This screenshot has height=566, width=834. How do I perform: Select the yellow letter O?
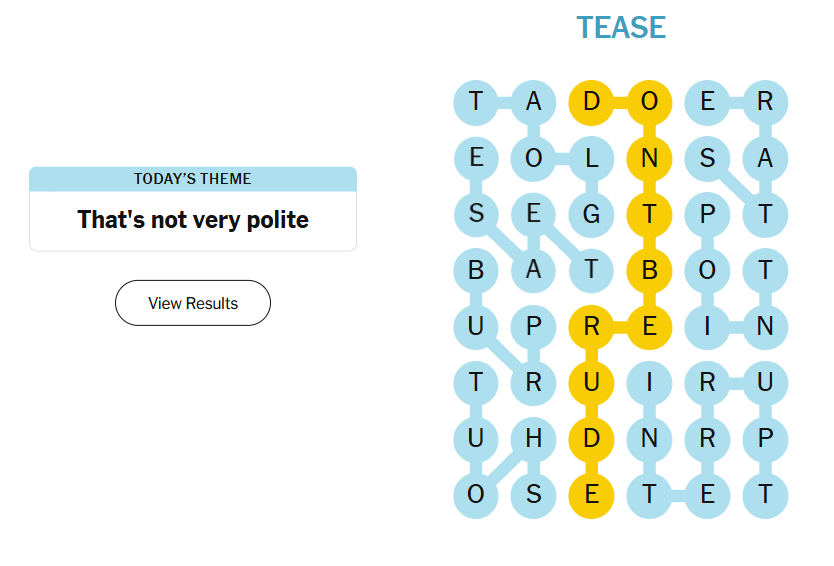coord(650,102)
